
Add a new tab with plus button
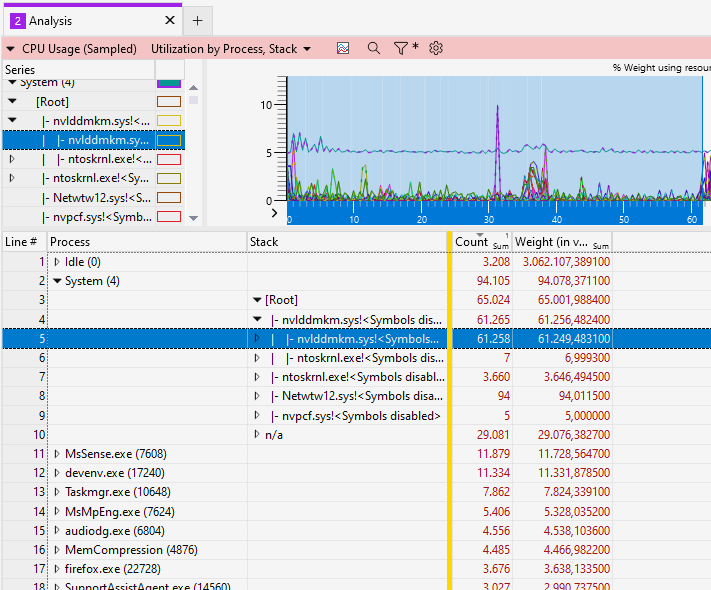click(x=198, y=20)
